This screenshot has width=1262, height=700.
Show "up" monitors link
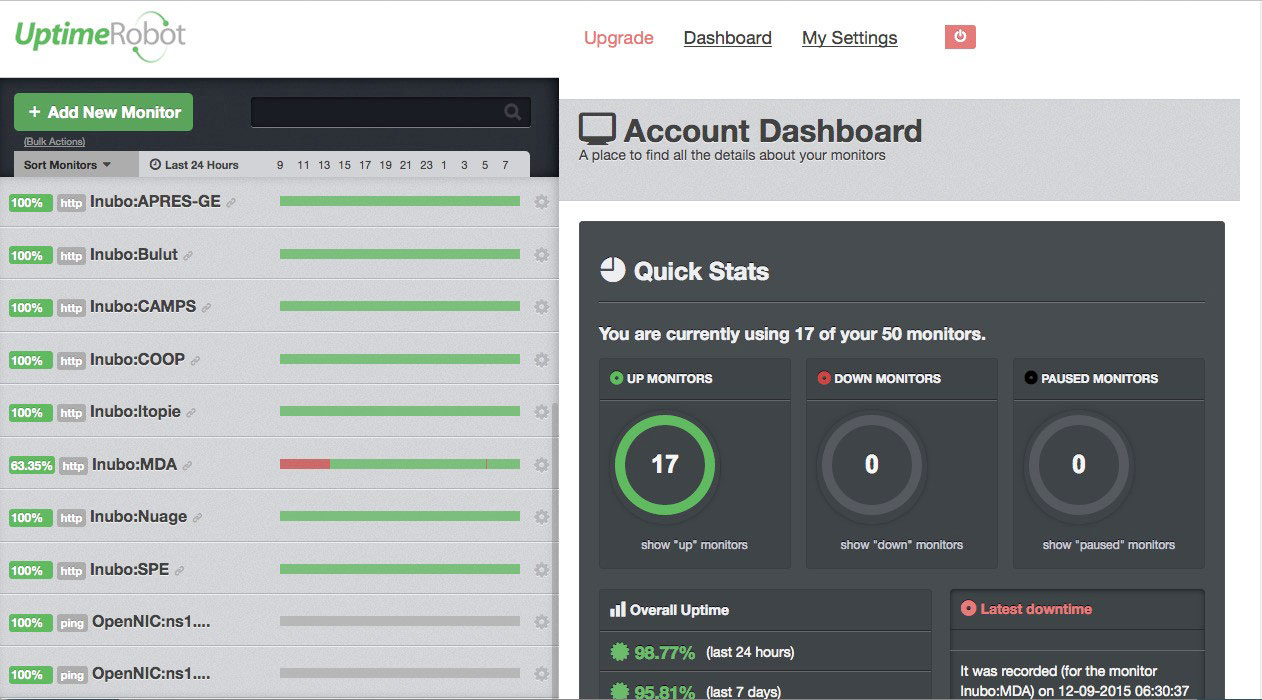click(x=694, y=545)
